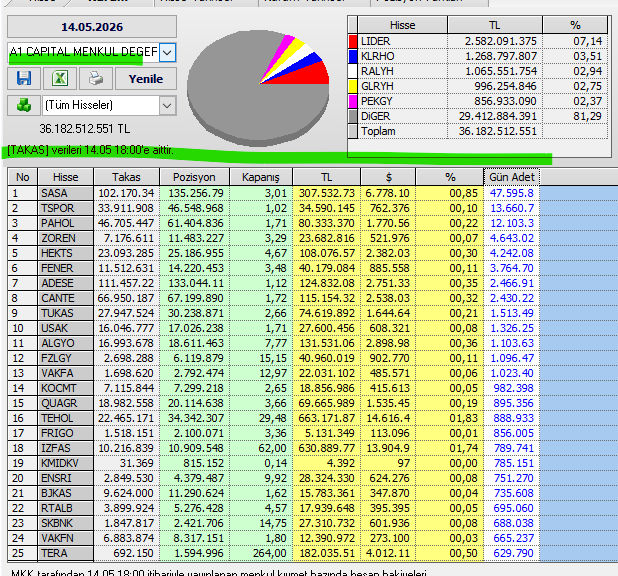Image resolution: width=618 pixels, height=576 pixels.
Task: Select the BJKAS stock cell
Action: pyautogui.click(x=66, y=493)
